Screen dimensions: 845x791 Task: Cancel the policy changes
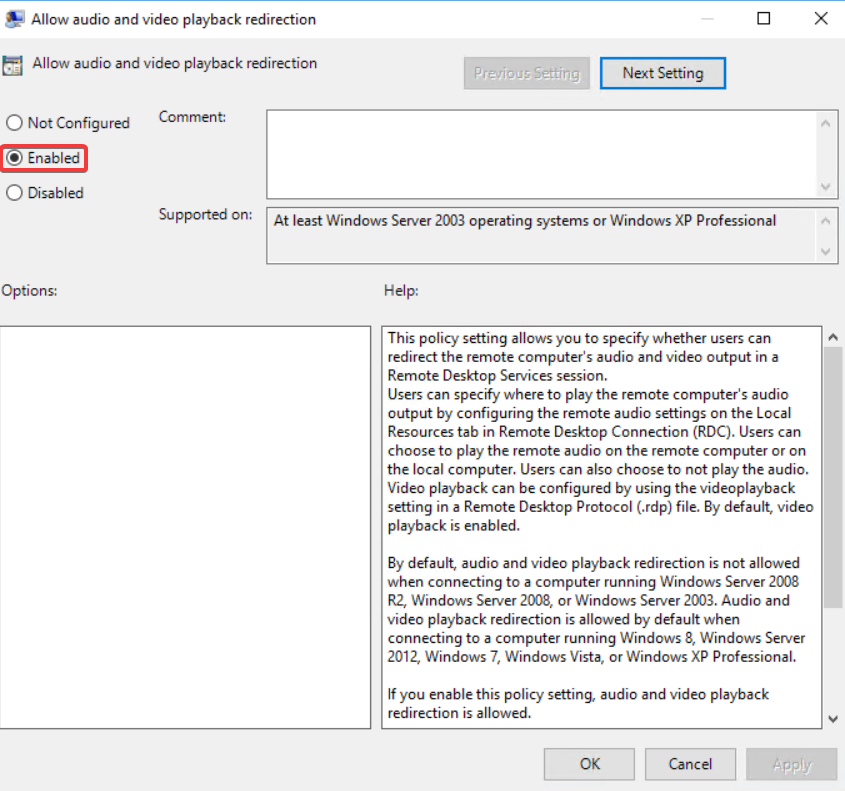click(690, 764)
